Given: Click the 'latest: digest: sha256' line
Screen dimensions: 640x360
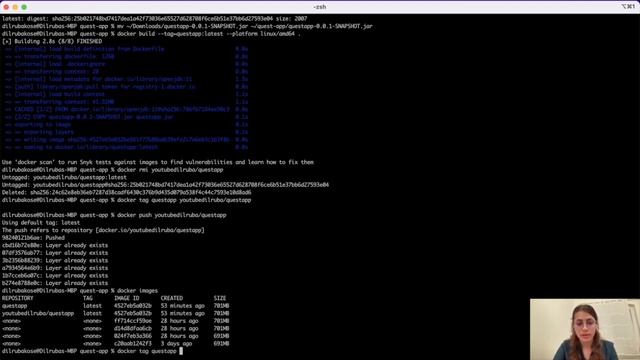Looking at the screenshot, I should 154,19.
